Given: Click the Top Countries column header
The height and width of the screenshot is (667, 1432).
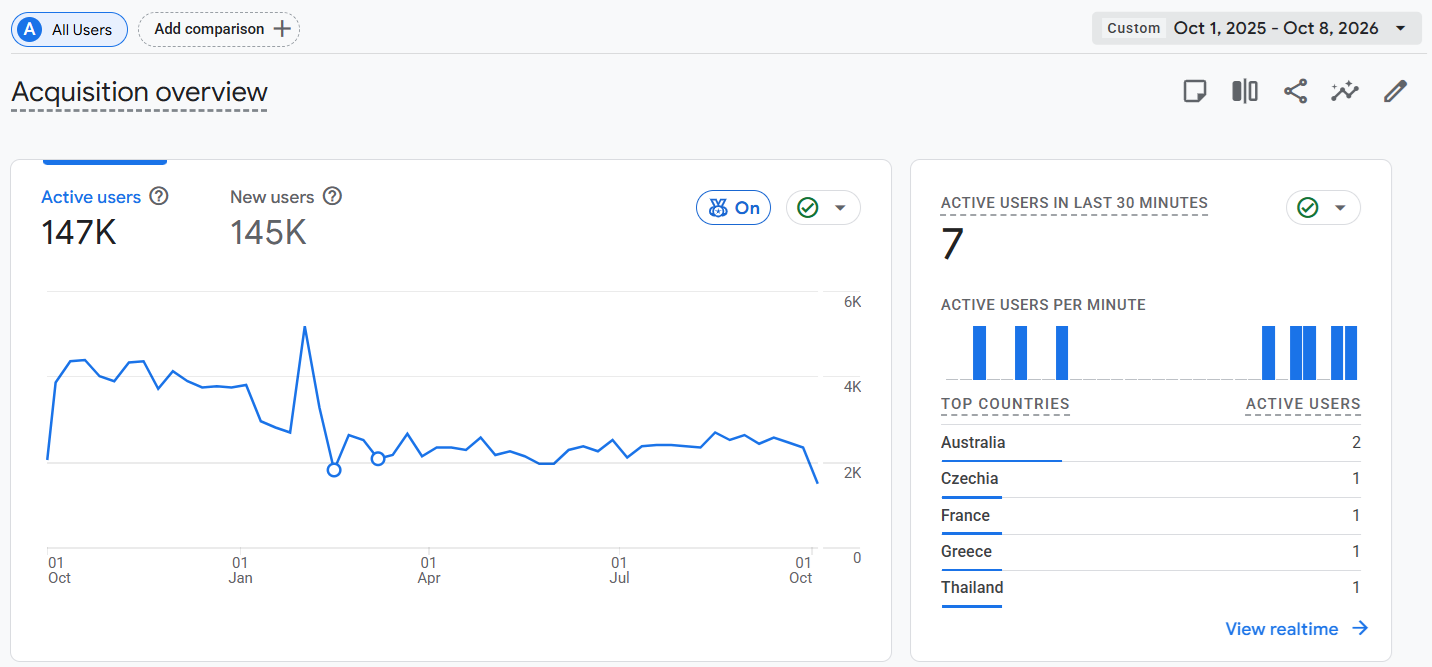Looking at the screenshot, I should (1005, 404).
